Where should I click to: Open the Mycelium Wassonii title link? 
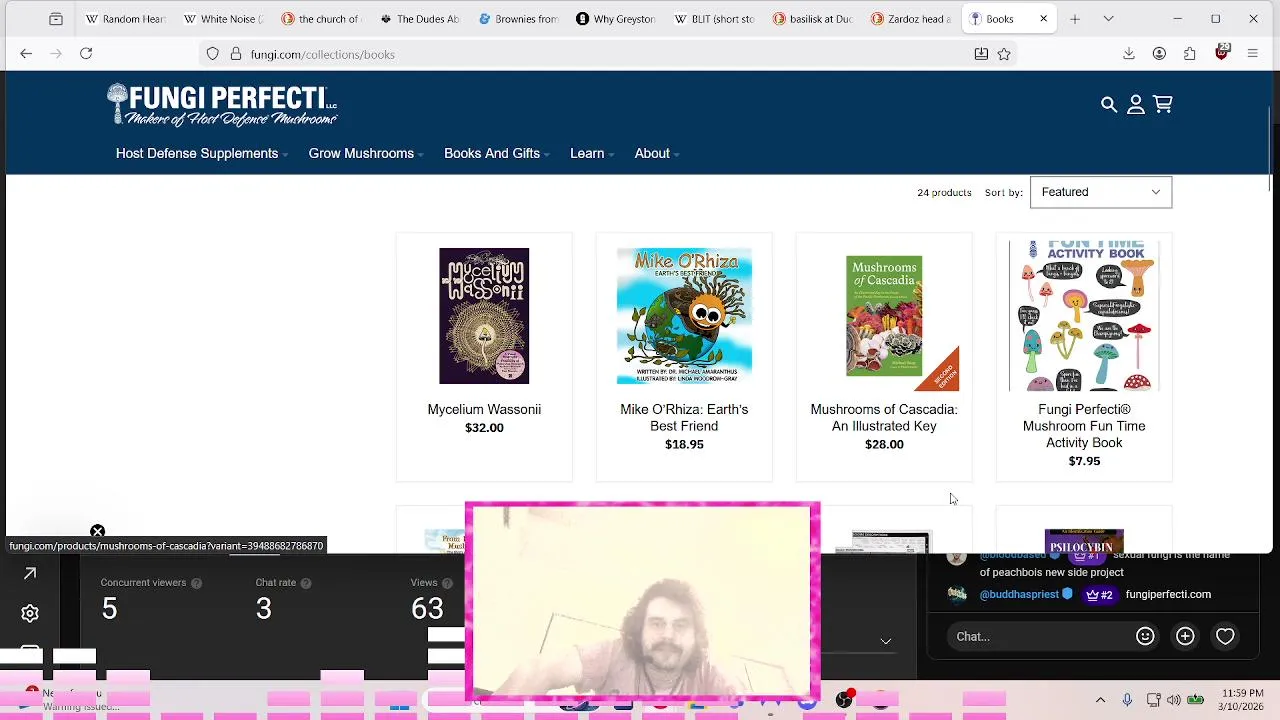(x=484, y=409)
